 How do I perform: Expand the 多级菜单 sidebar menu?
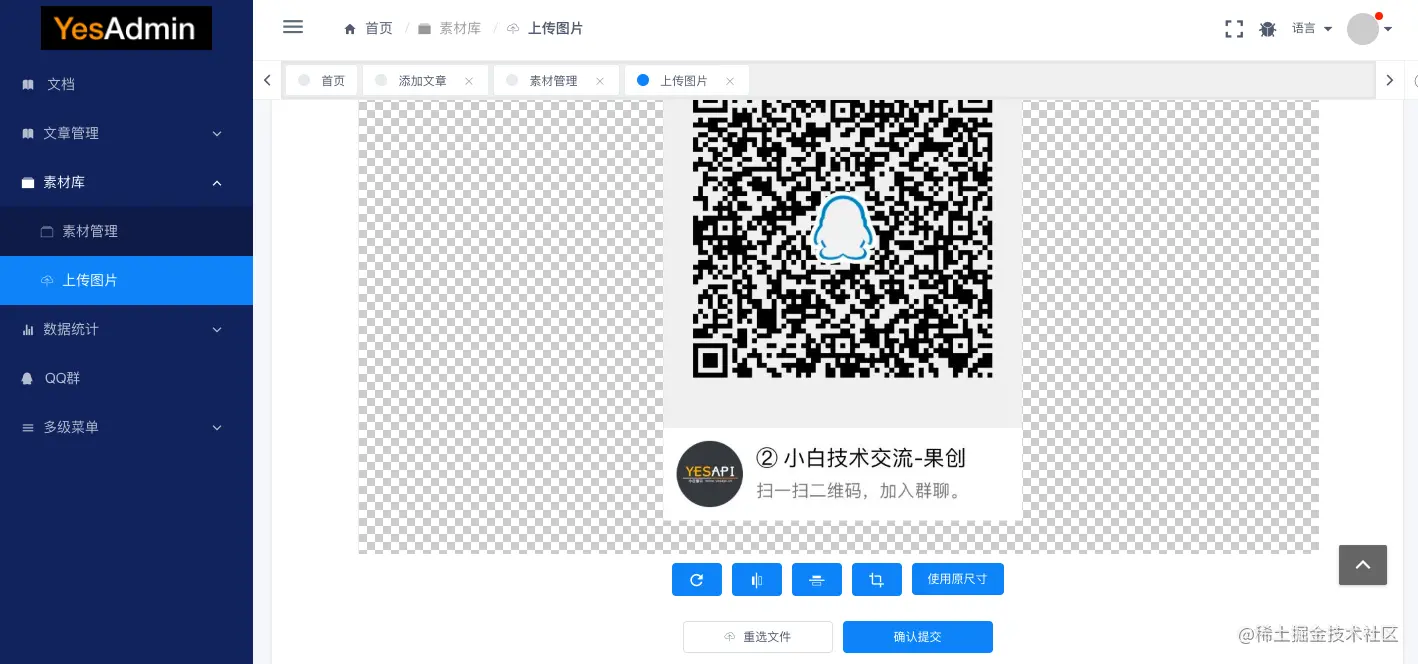pos(126,427)
